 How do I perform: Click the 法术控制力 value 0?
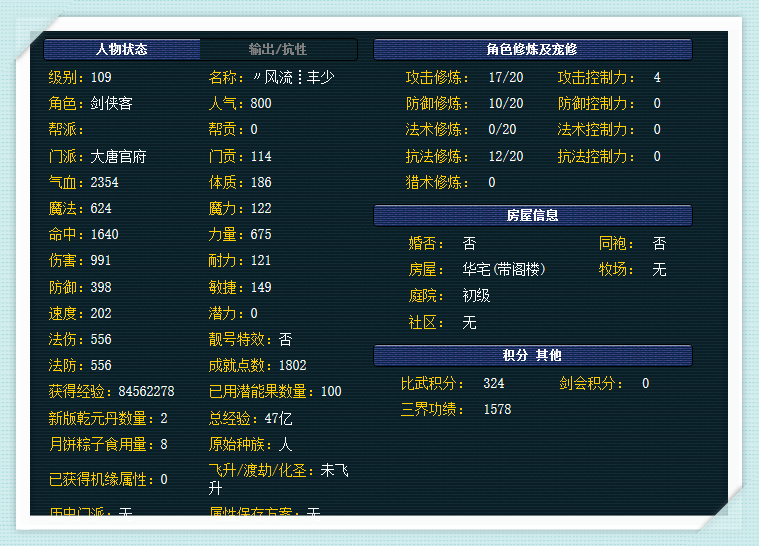[x=657, y=130]
